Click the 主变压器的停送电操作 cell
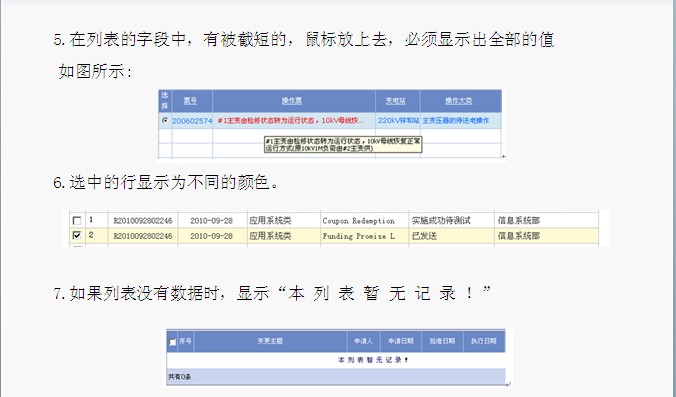 (456, 121)
